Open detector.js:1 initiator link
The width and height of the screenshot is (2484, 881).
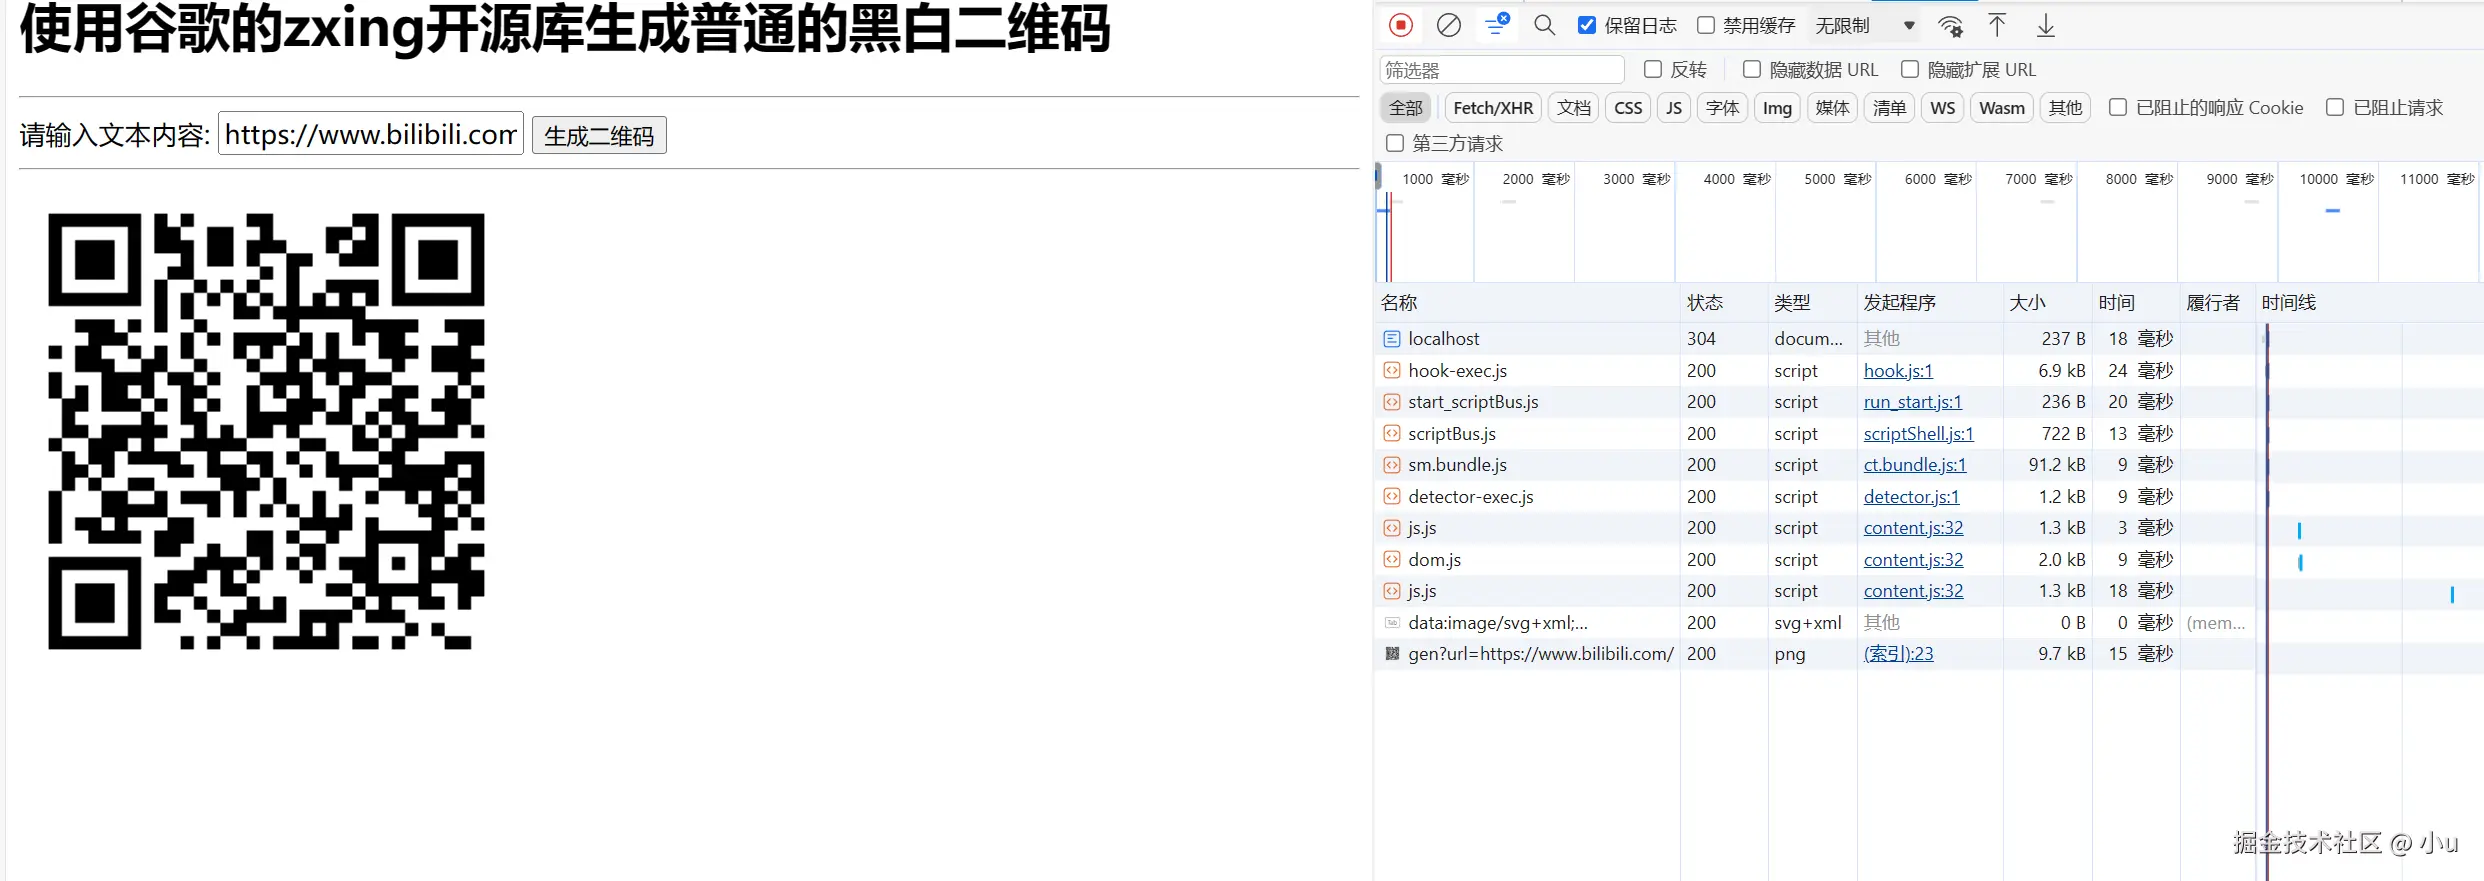pos(1912,497)
